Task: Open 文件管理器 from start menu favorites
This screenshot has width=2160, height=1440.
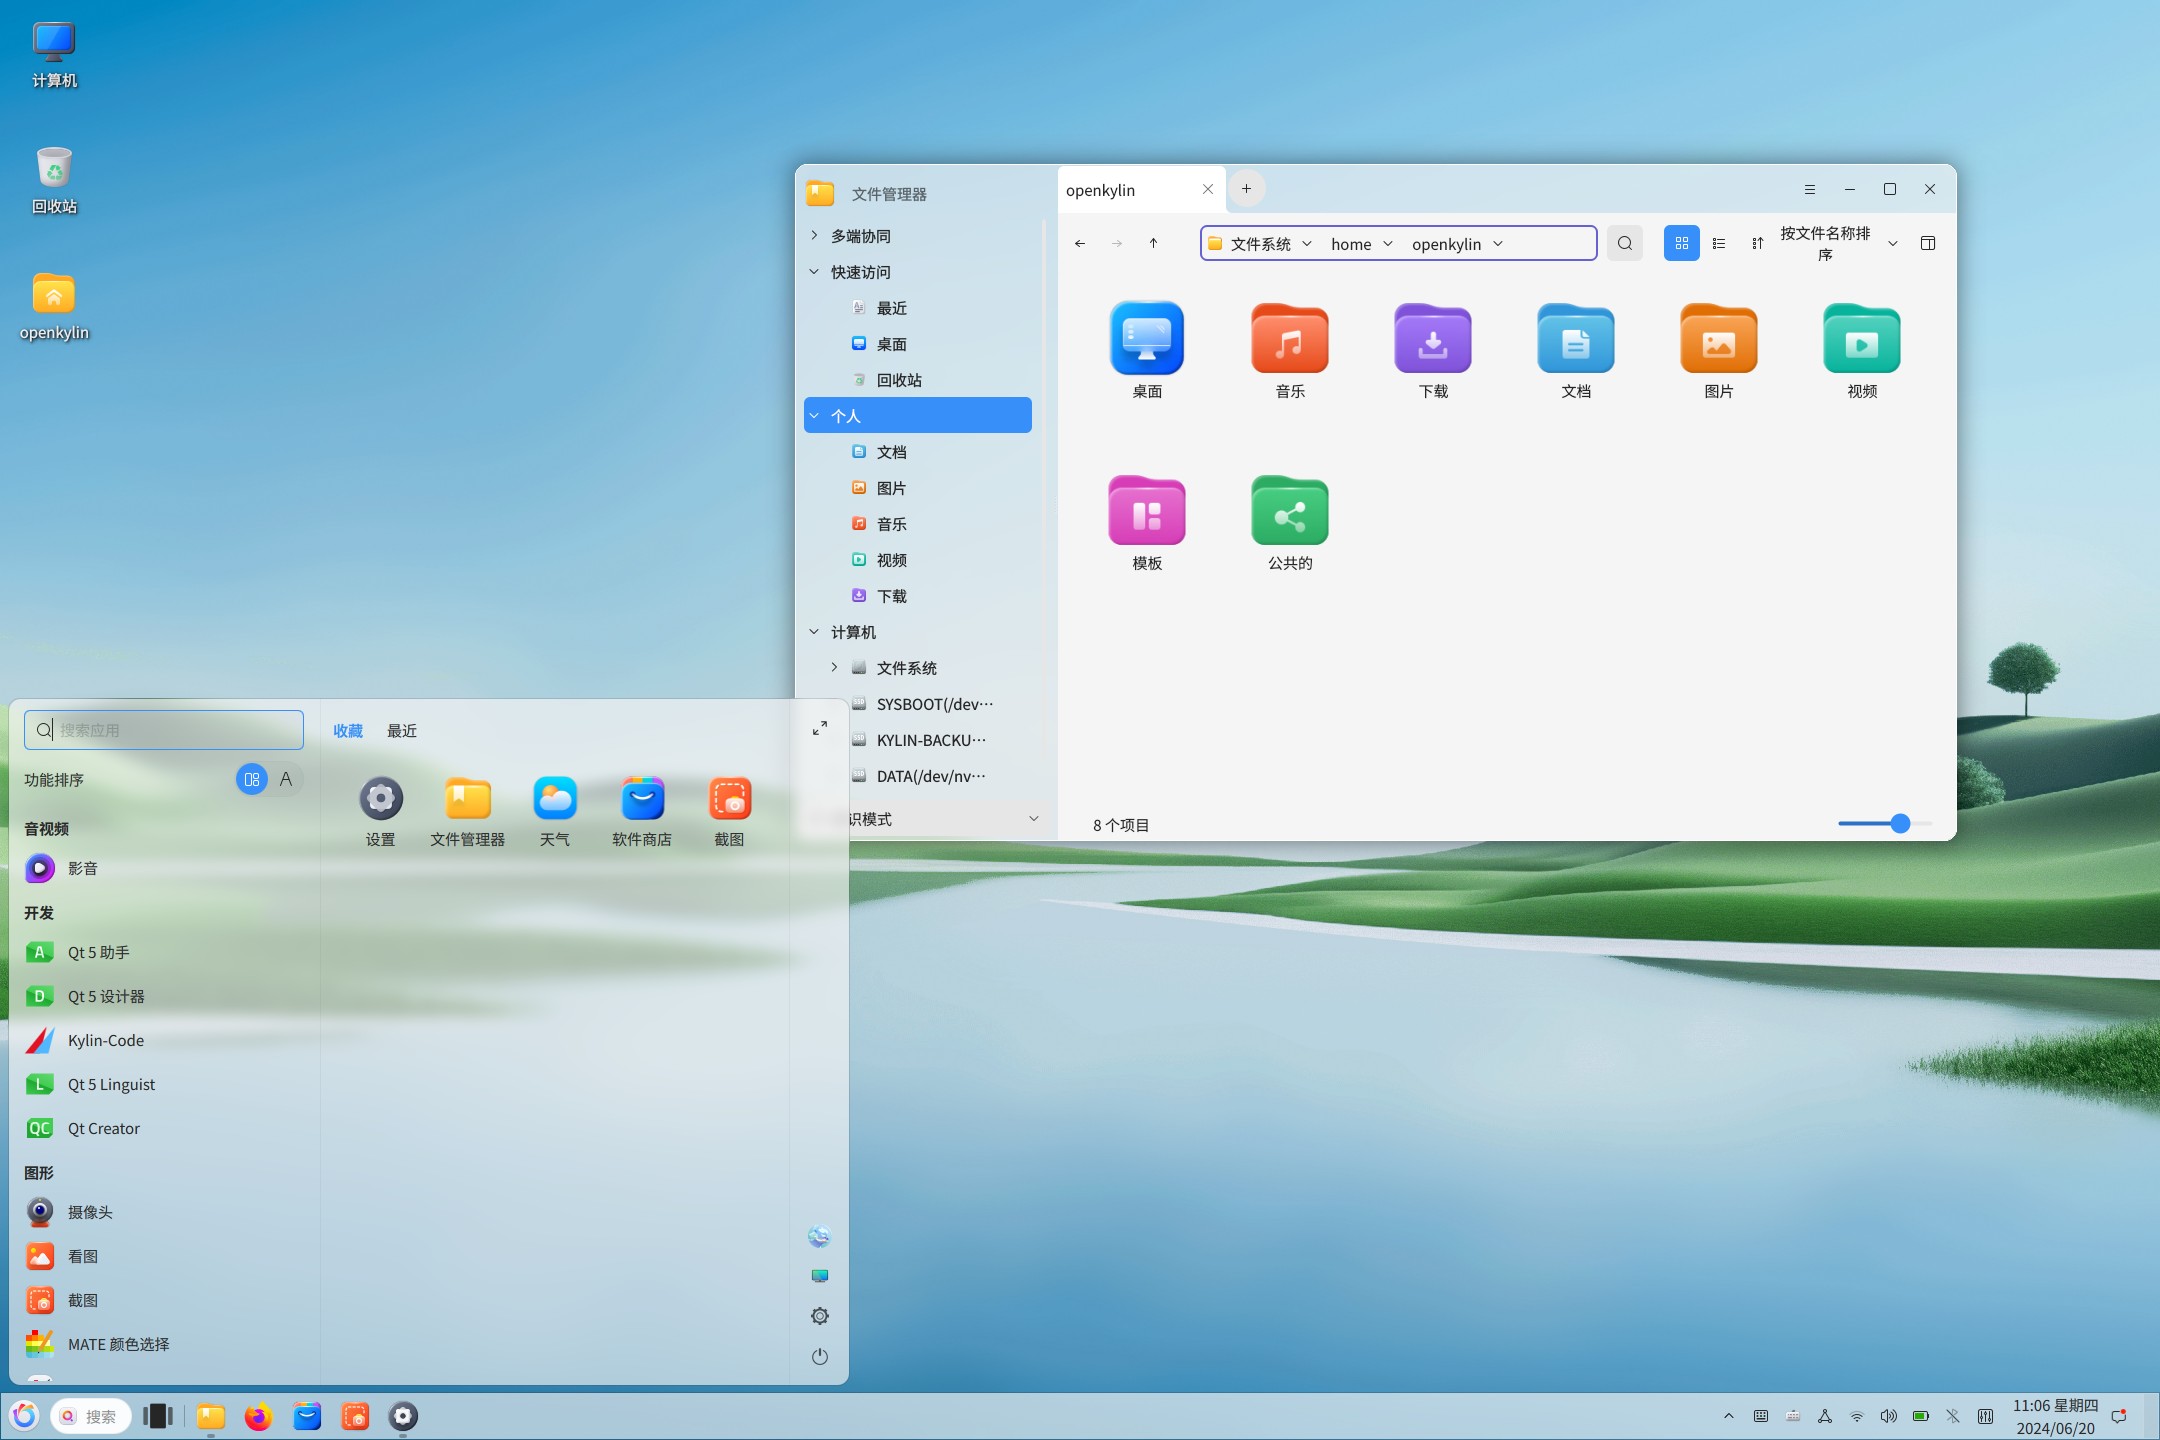Action: pyautogui.click(x=468, y=812)
